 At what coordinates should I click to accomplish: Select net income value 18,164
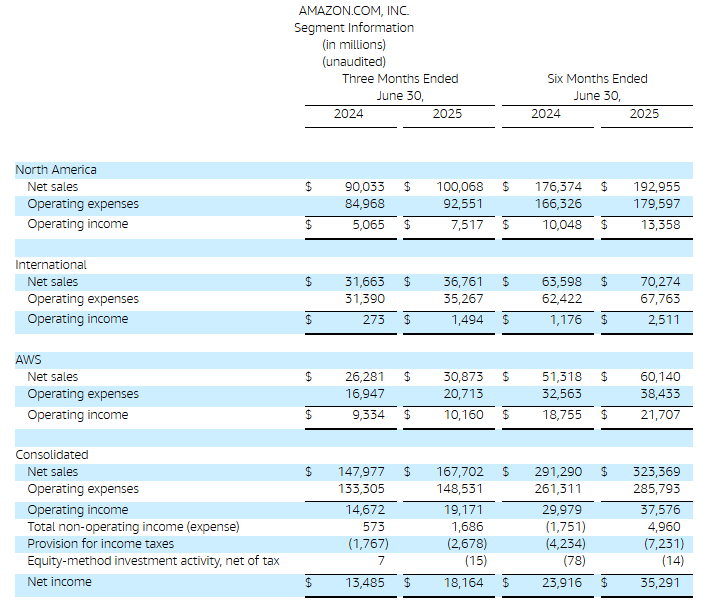pyautogui.click(x=463, y=583)
